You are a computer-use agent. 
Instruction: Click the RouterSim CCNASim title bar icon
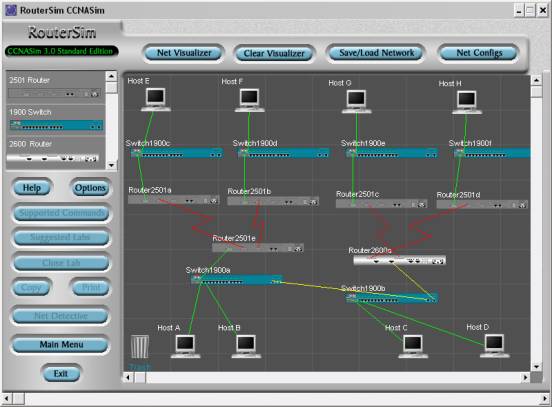coord(11,10)
